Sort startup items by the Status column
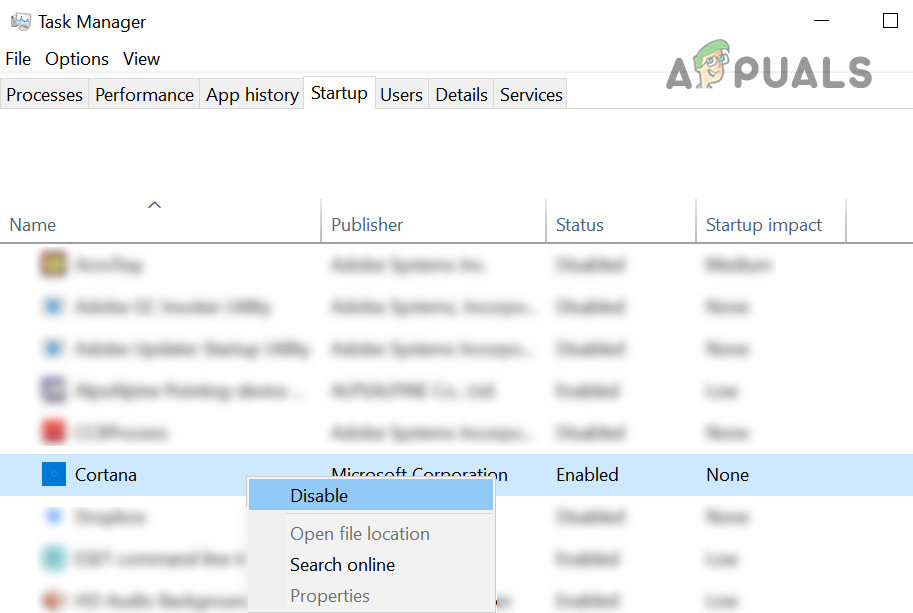 point(580,224)
